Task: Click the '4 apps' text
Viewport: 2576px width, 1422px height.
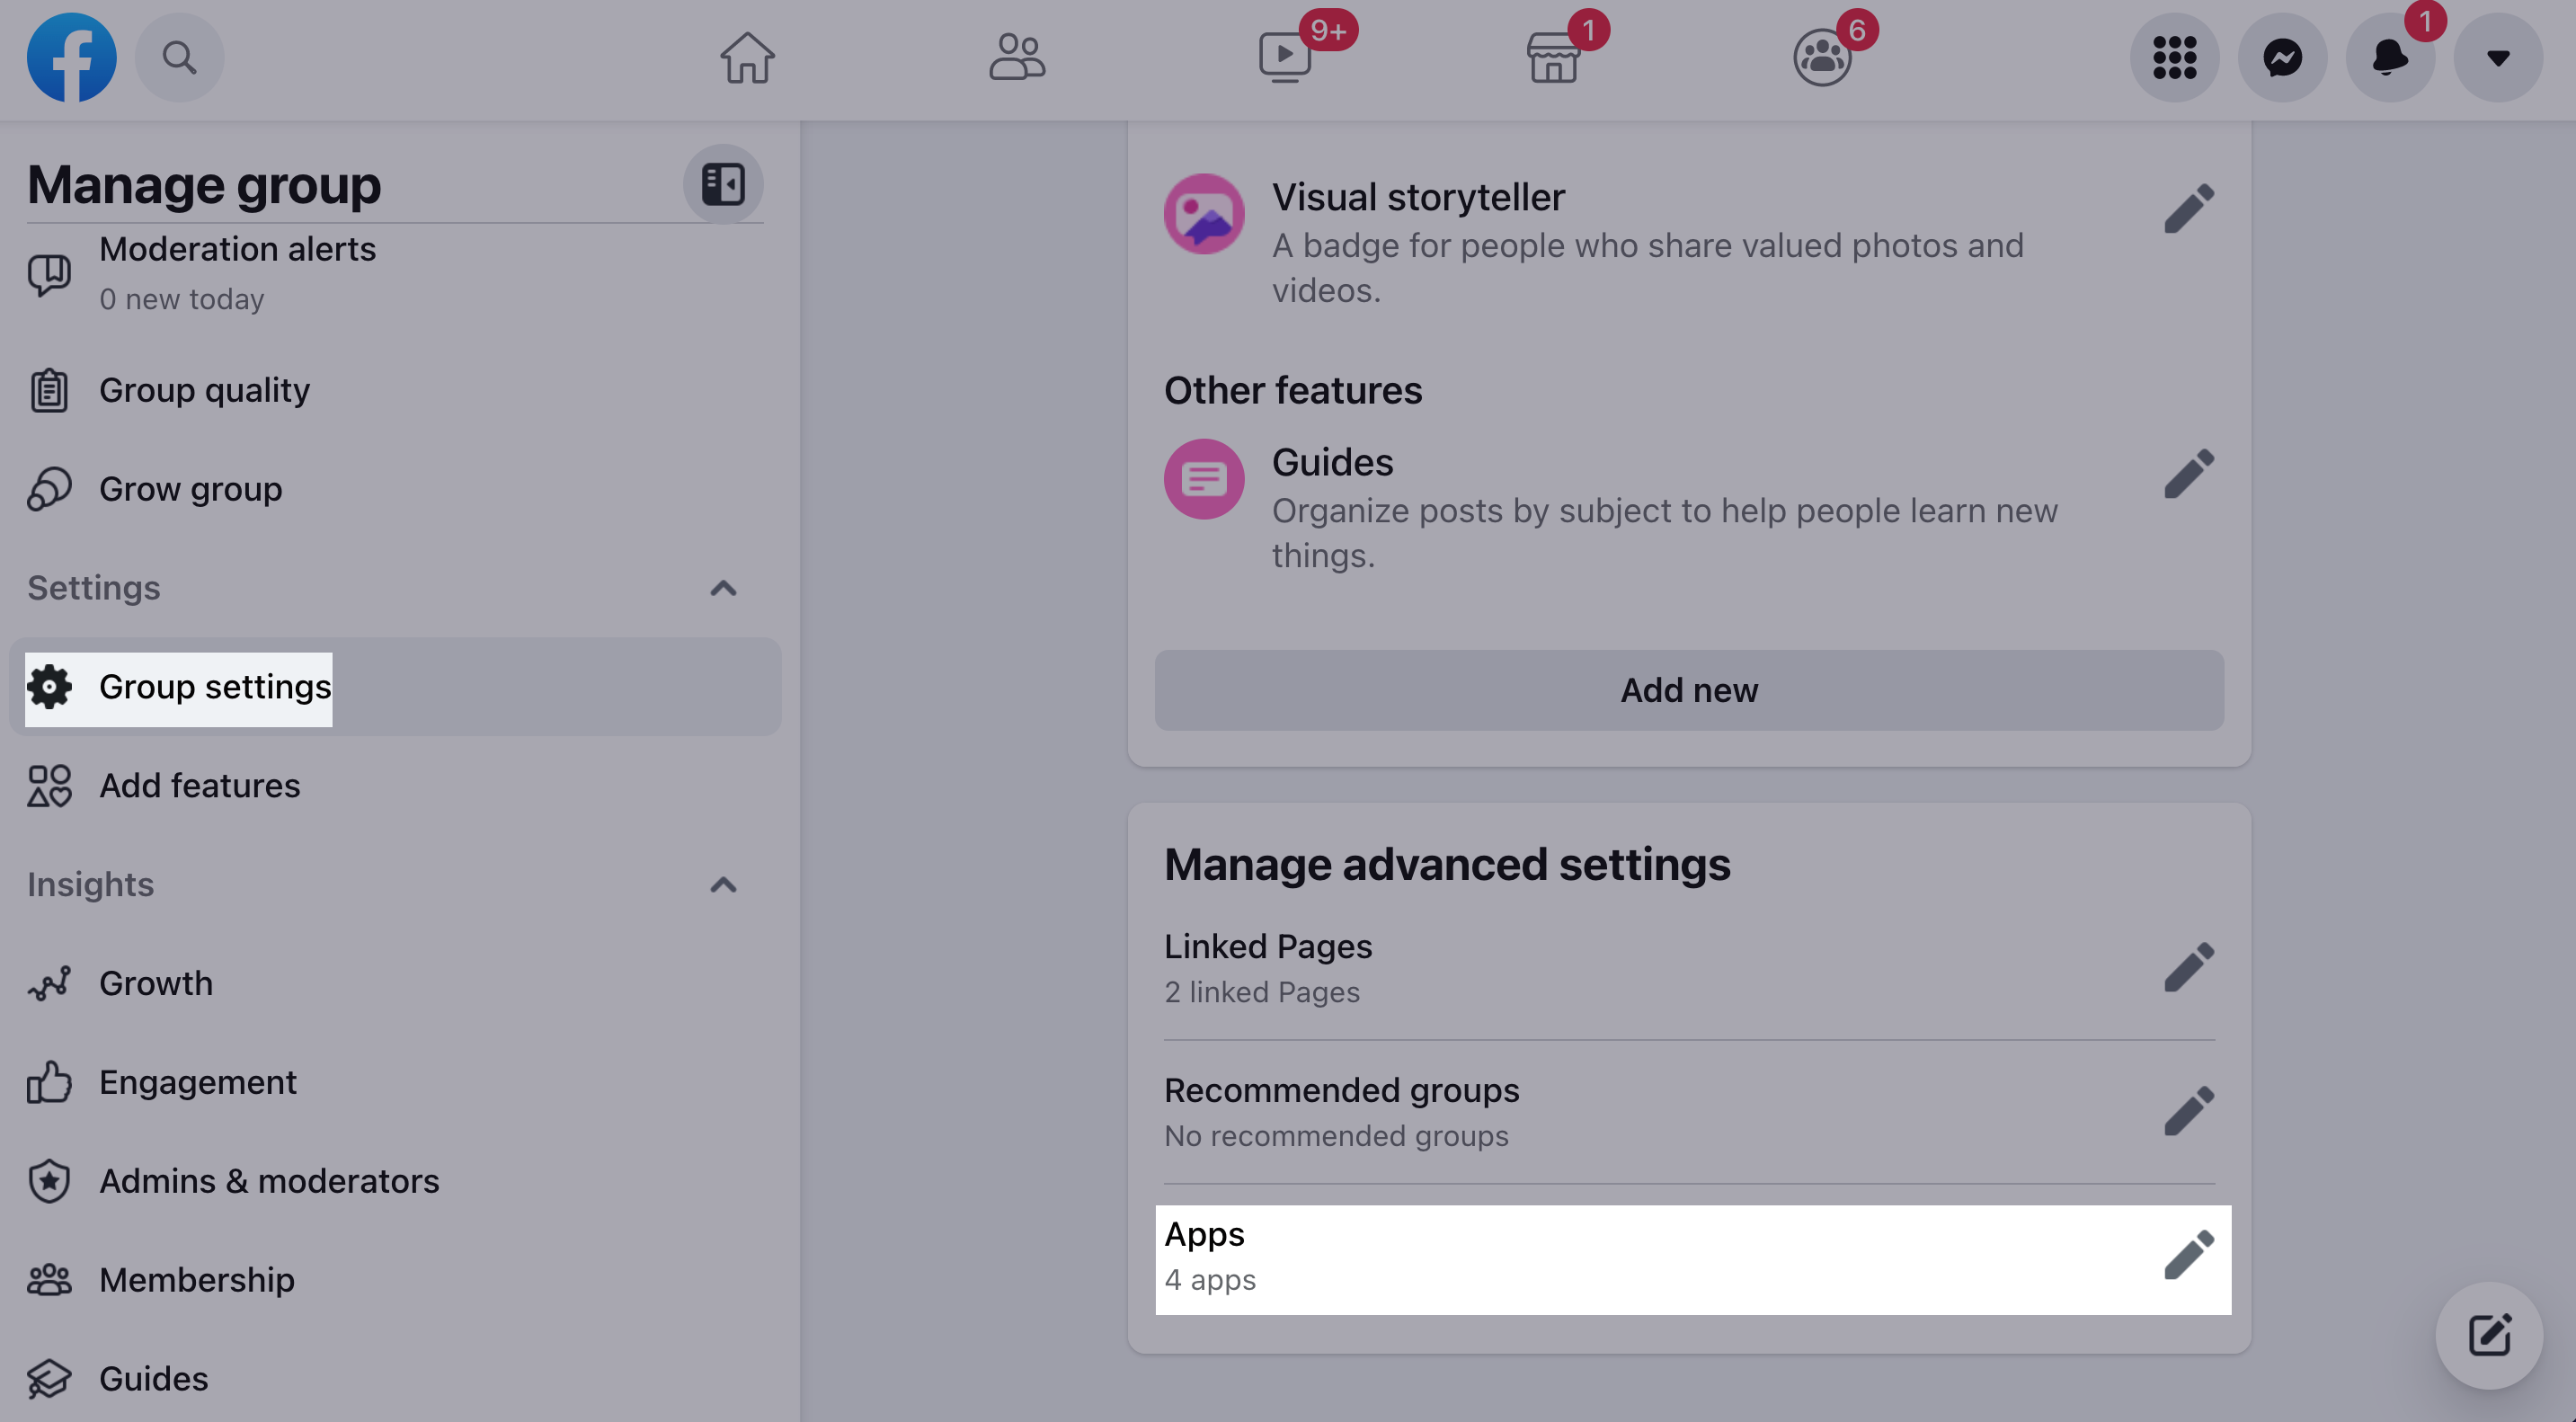Action: (1210, 1280)
